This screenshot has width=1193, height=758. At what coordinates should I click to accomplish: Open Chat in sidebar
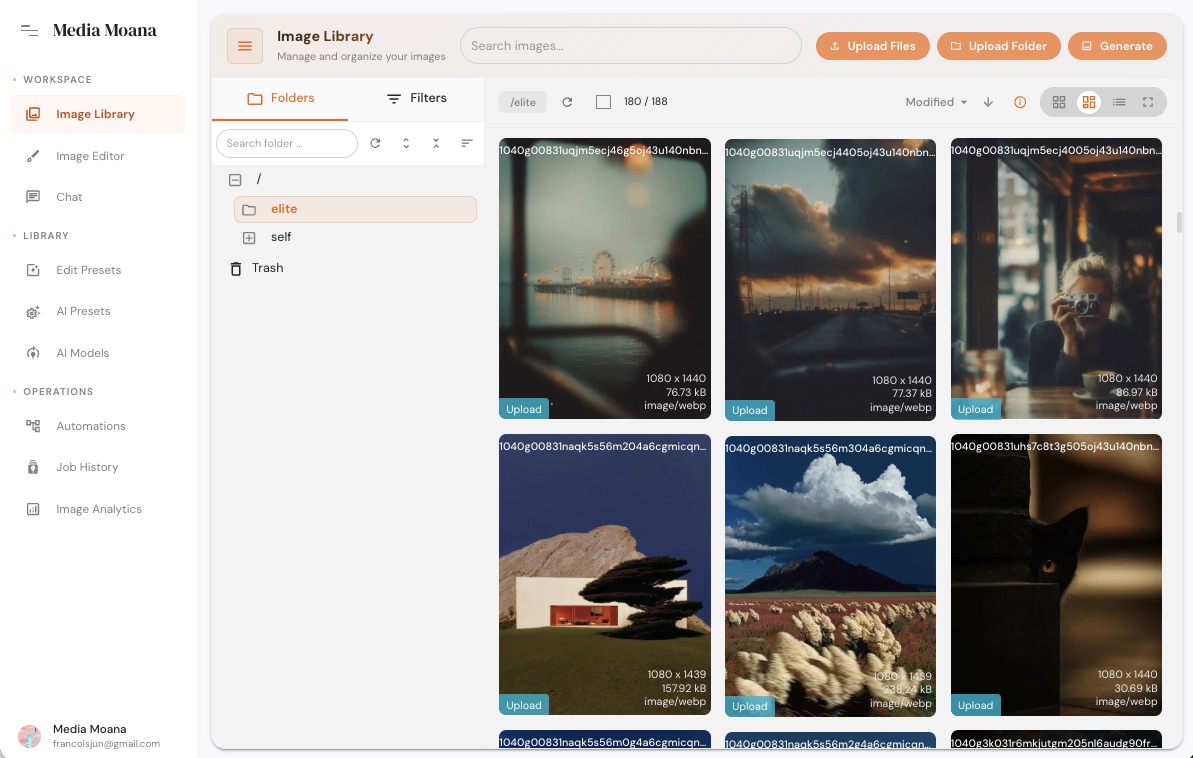click(x=98, y=197)
